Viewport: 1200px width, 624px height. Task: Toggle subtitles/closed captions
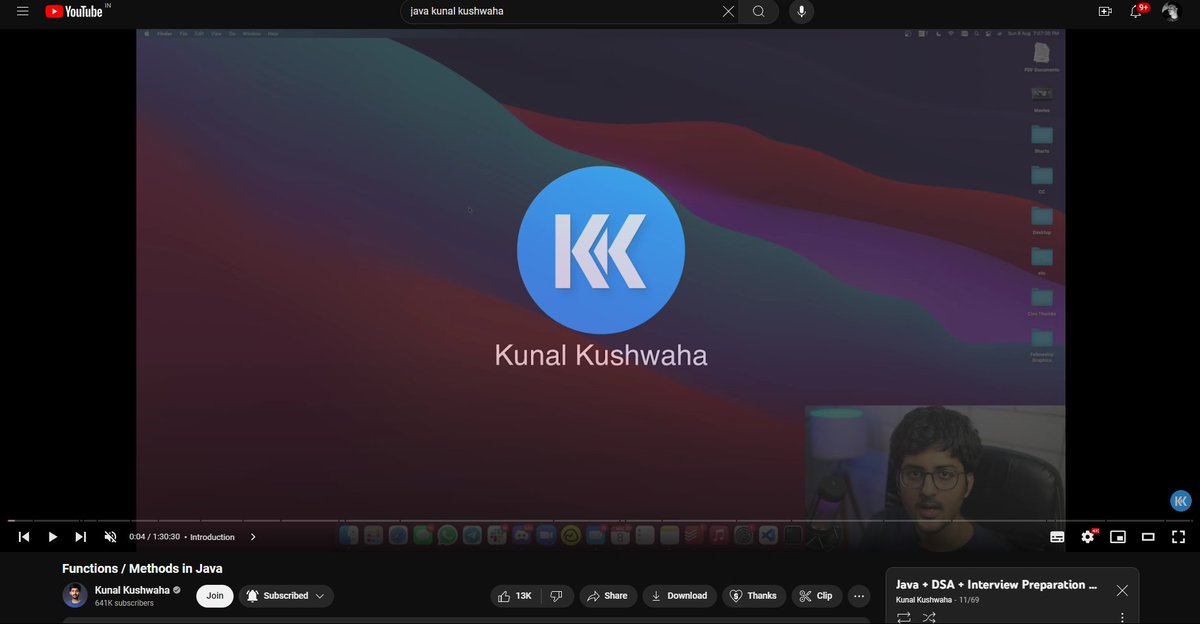1057,537
